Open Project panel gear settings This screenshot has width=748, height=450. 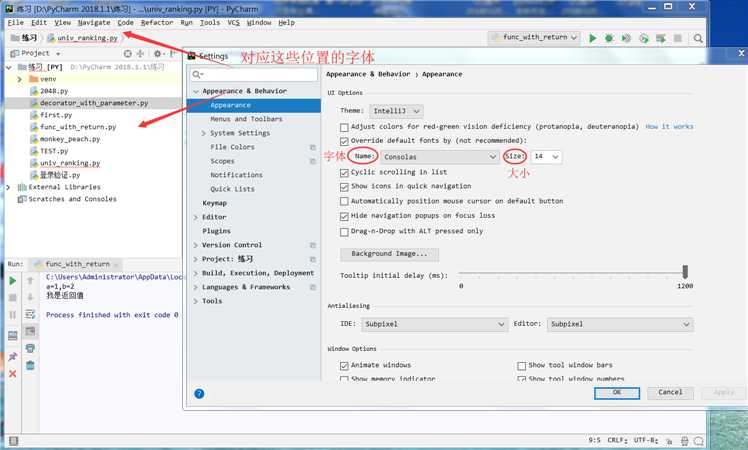[157, 53]
